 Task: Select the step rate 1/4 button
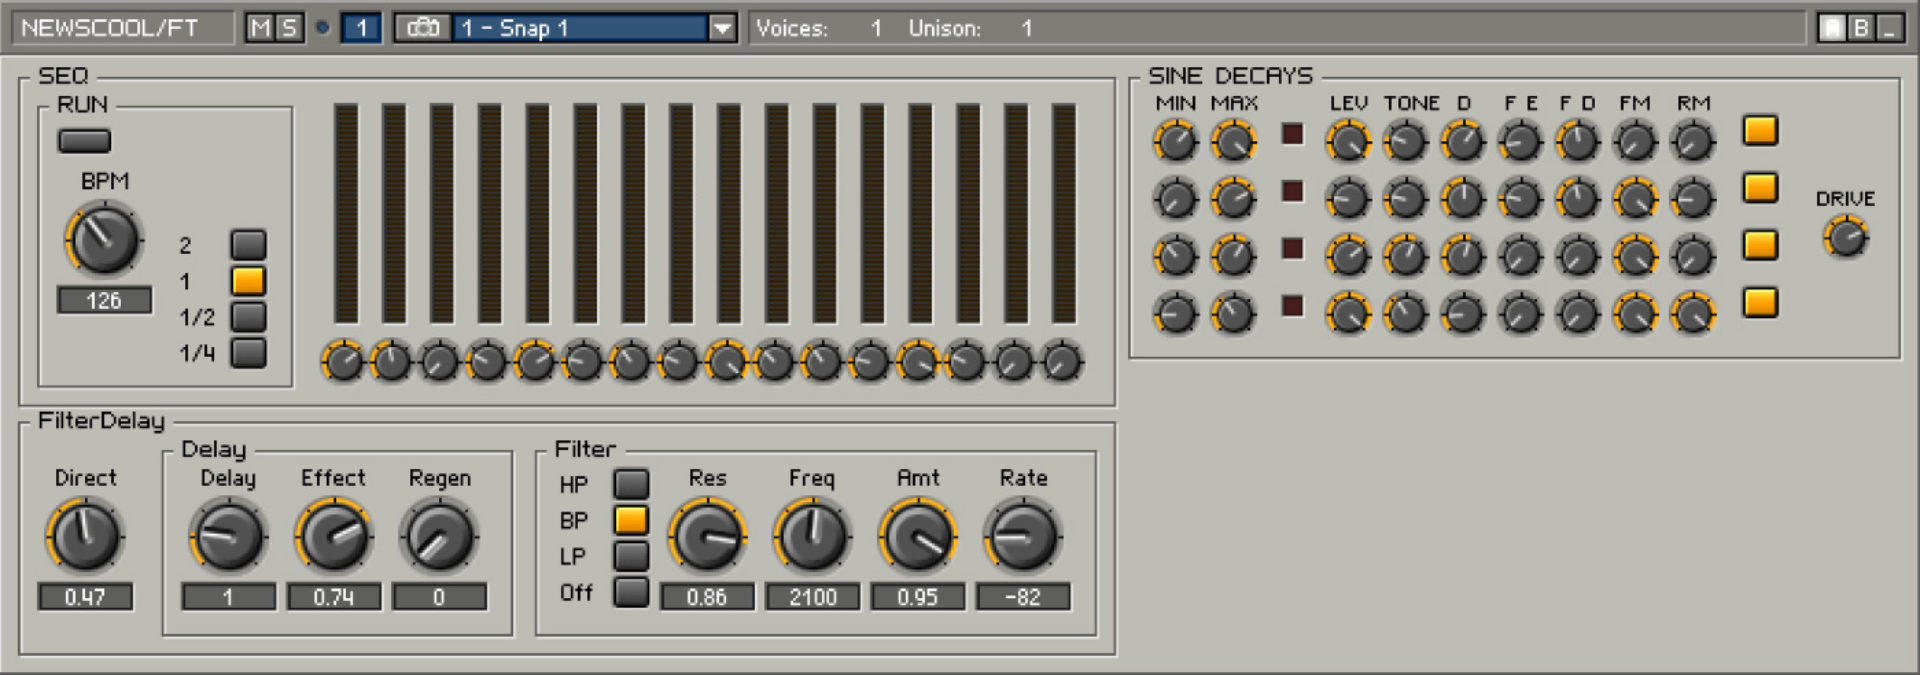pos(248,353)
